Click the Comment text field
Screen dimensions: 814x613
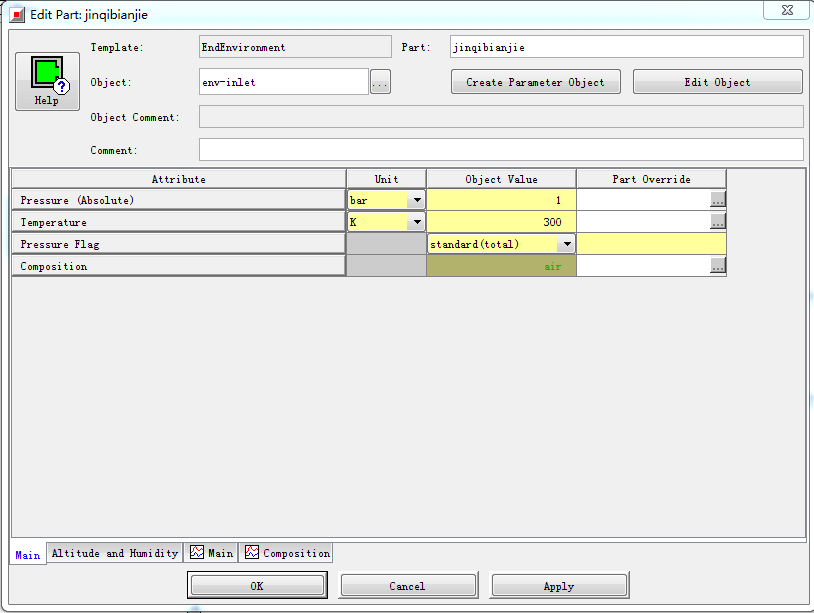point(500,150)
